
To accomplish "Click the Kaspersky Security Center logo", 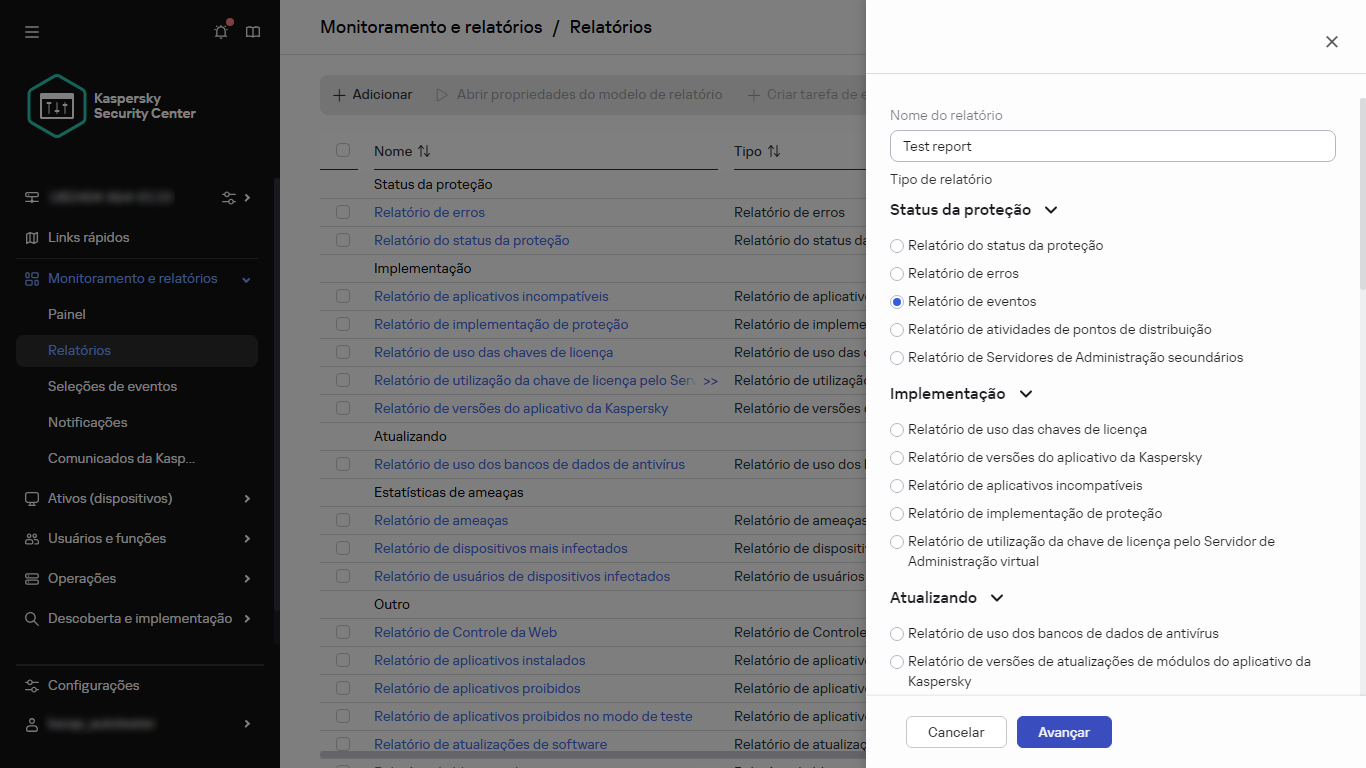I will point(57,105).
